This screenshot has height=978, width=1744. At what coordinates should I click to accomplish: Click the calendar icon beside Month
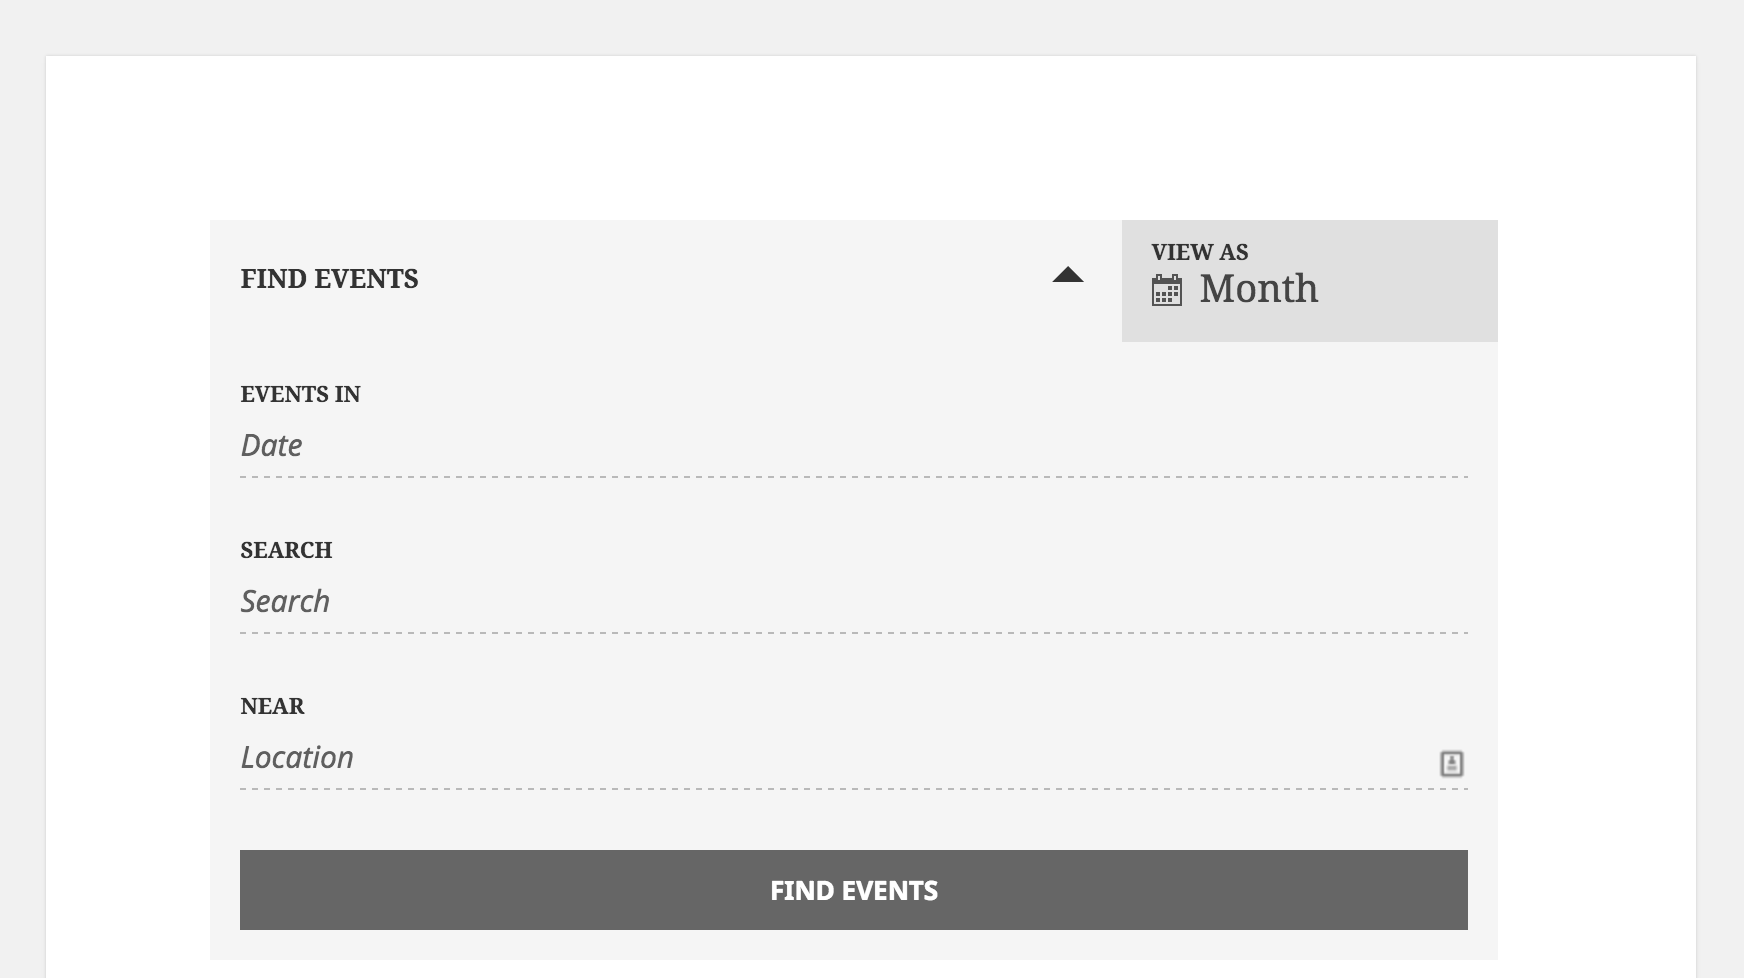tap(1166, 290)
